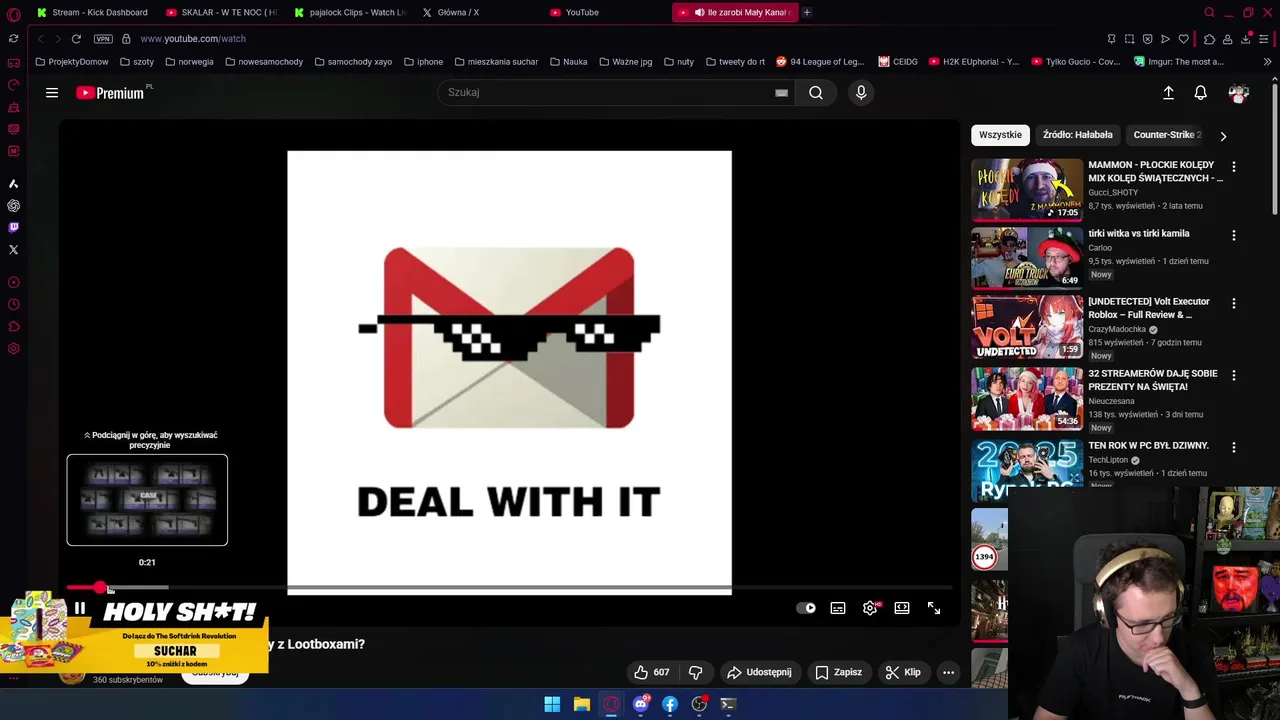Open the norwegia bookmark folder
The height and width of the screenshot is (720, 1280).
(x=189, y=62)
